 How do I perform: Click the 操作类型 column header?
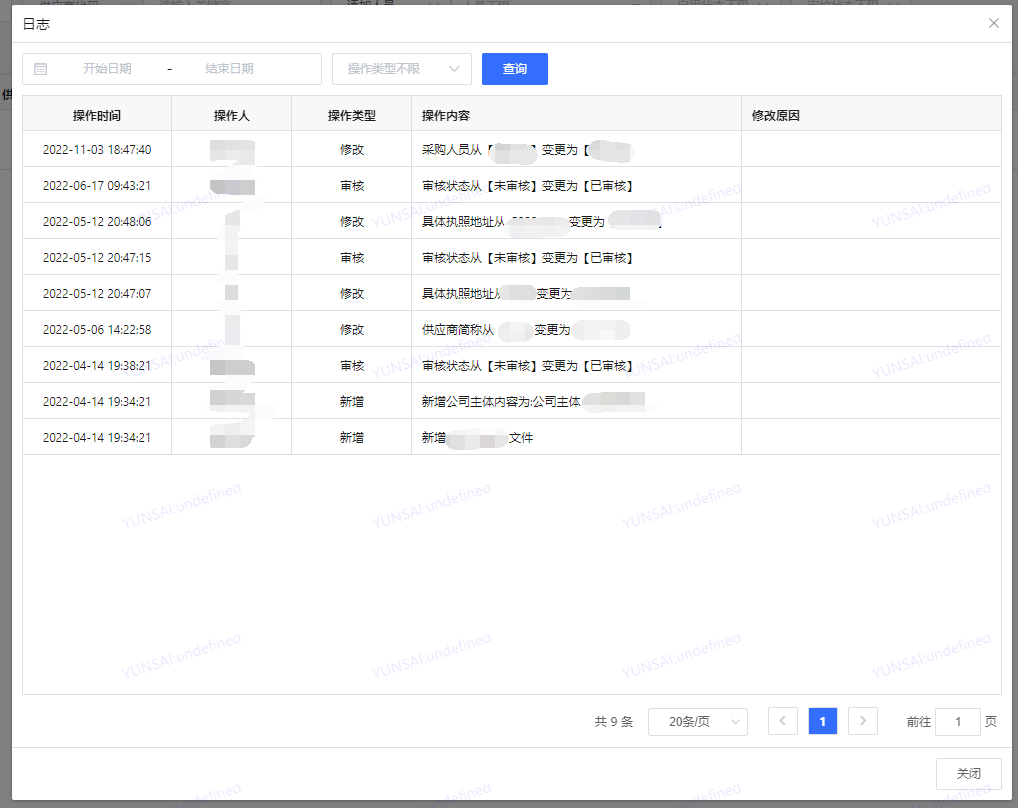[x=351, y=115]
